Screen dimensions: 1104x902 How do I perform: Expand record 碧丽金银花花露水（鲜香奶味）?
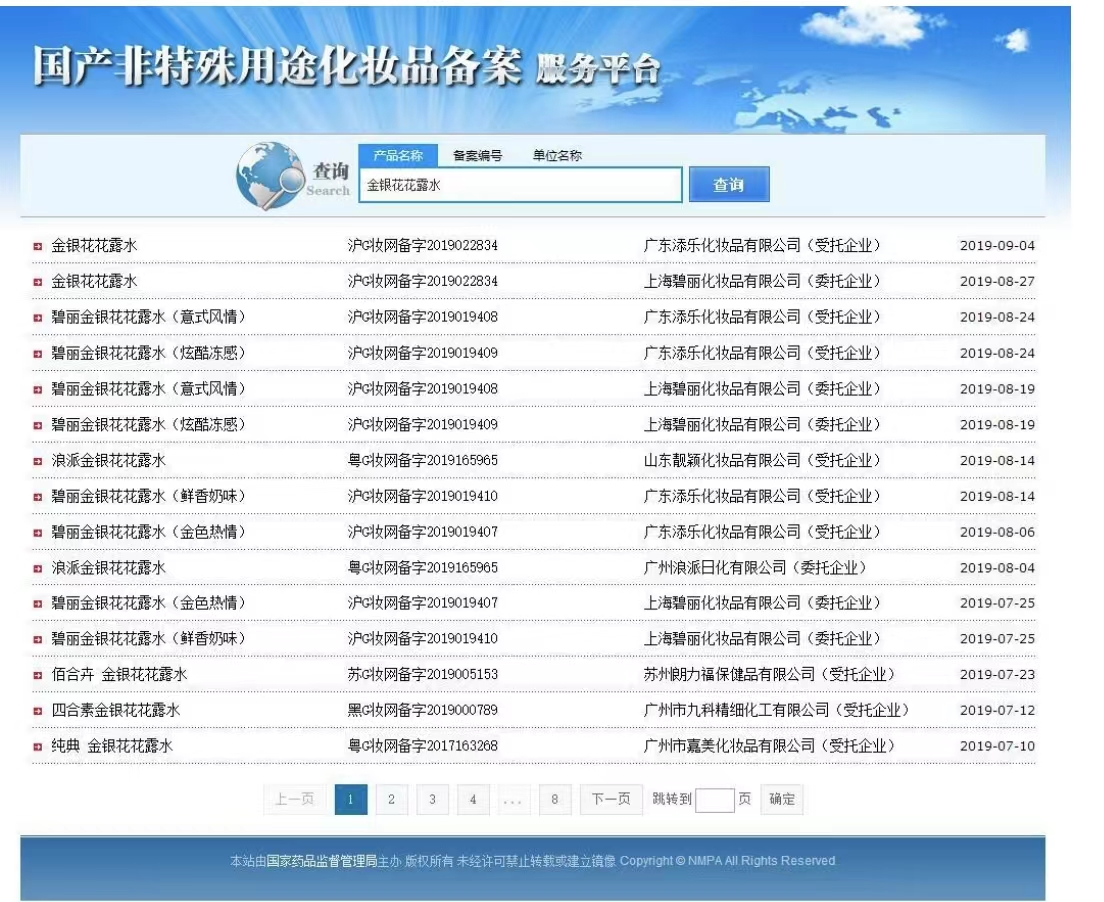tap(38, 496)
